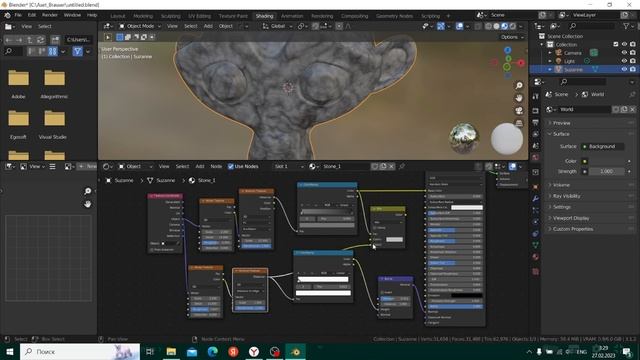Expand the Viewport Display panel
The image size is (640, 360).
[571, 218]
